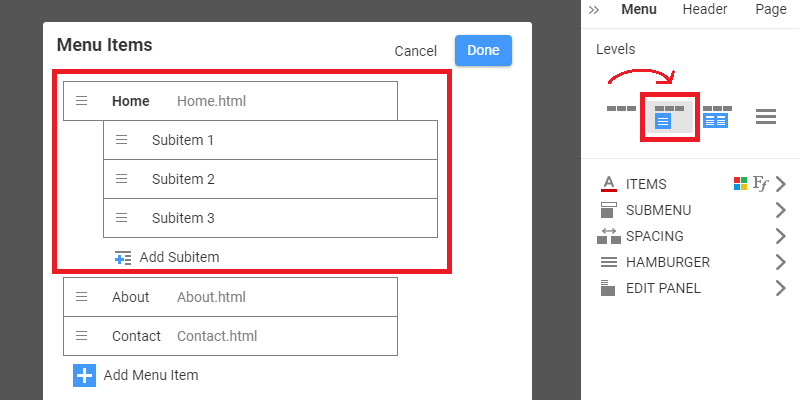Click the drag handle icon on Subitem 2

[121, 179]
